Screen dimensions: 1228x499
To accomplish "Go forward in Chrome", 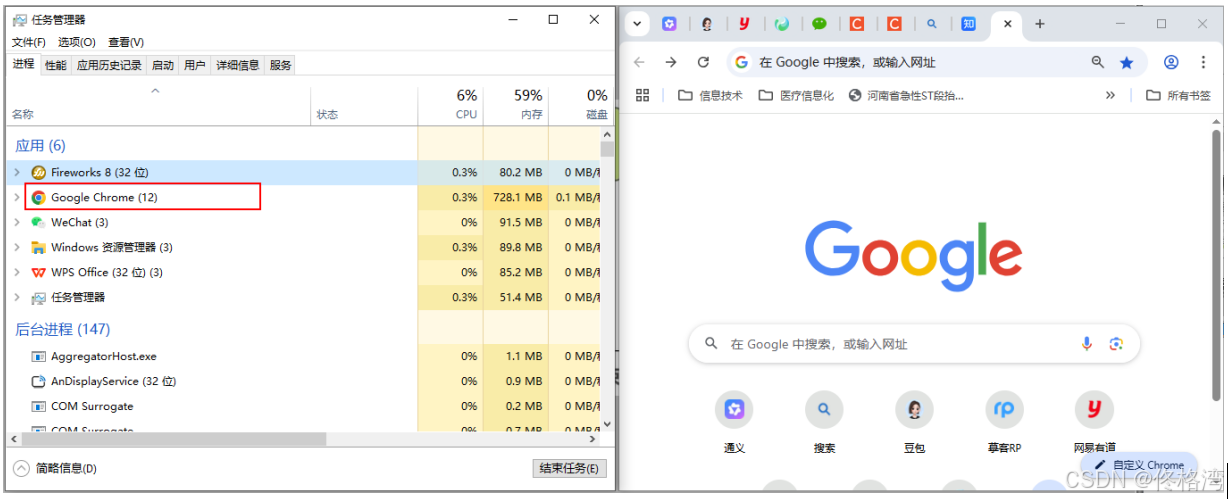I will [671, 62].
